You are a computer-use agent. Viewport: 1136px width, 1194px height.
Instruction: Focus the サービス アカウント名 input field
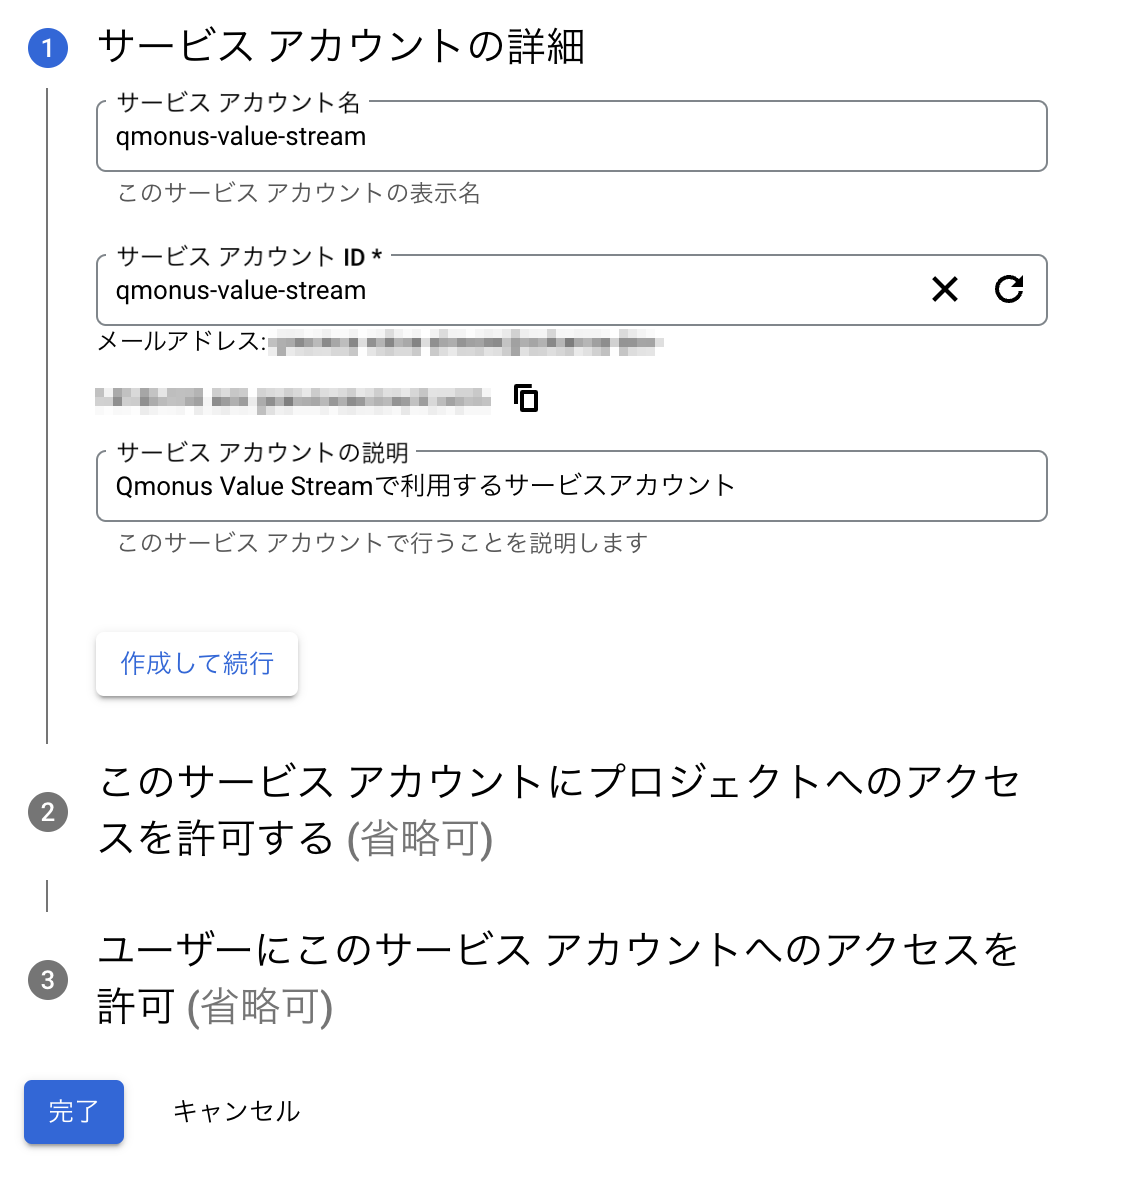(570, 137)
